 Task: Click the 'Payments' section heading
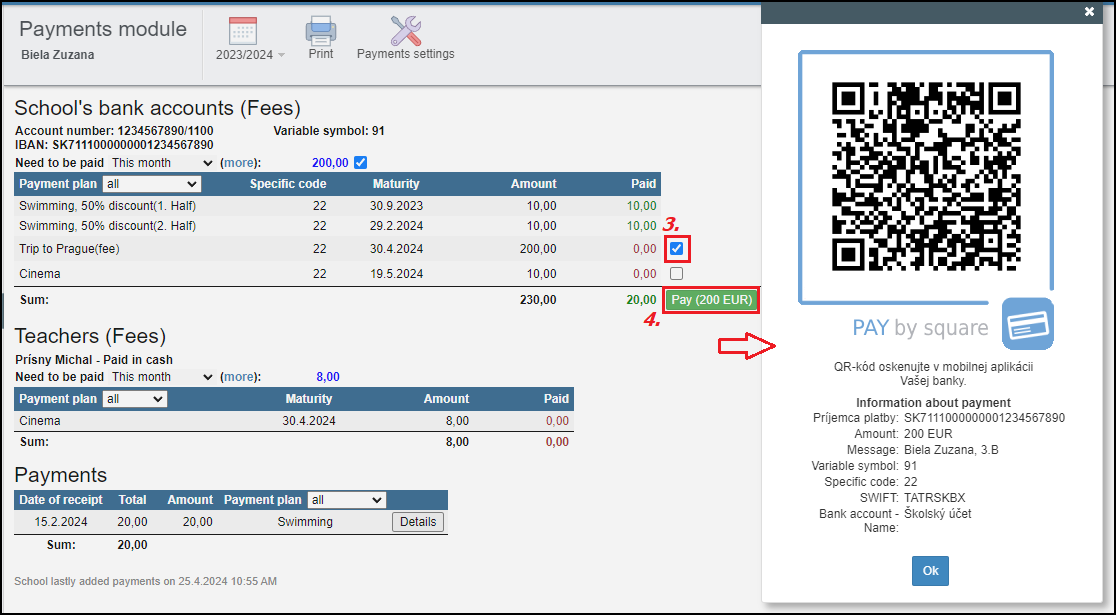60,475
